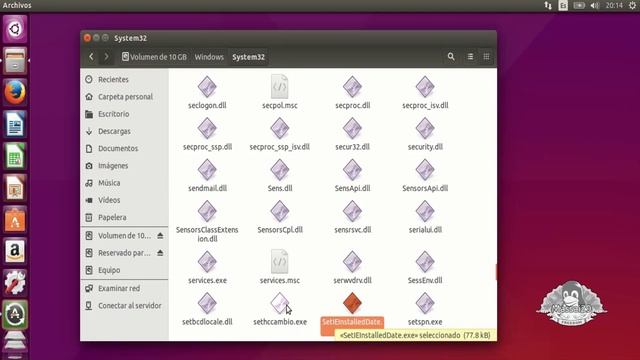Viewport: 640px width, 360px height.
Task: Open System Settings from the launcher
Action: tap(15, 282)
